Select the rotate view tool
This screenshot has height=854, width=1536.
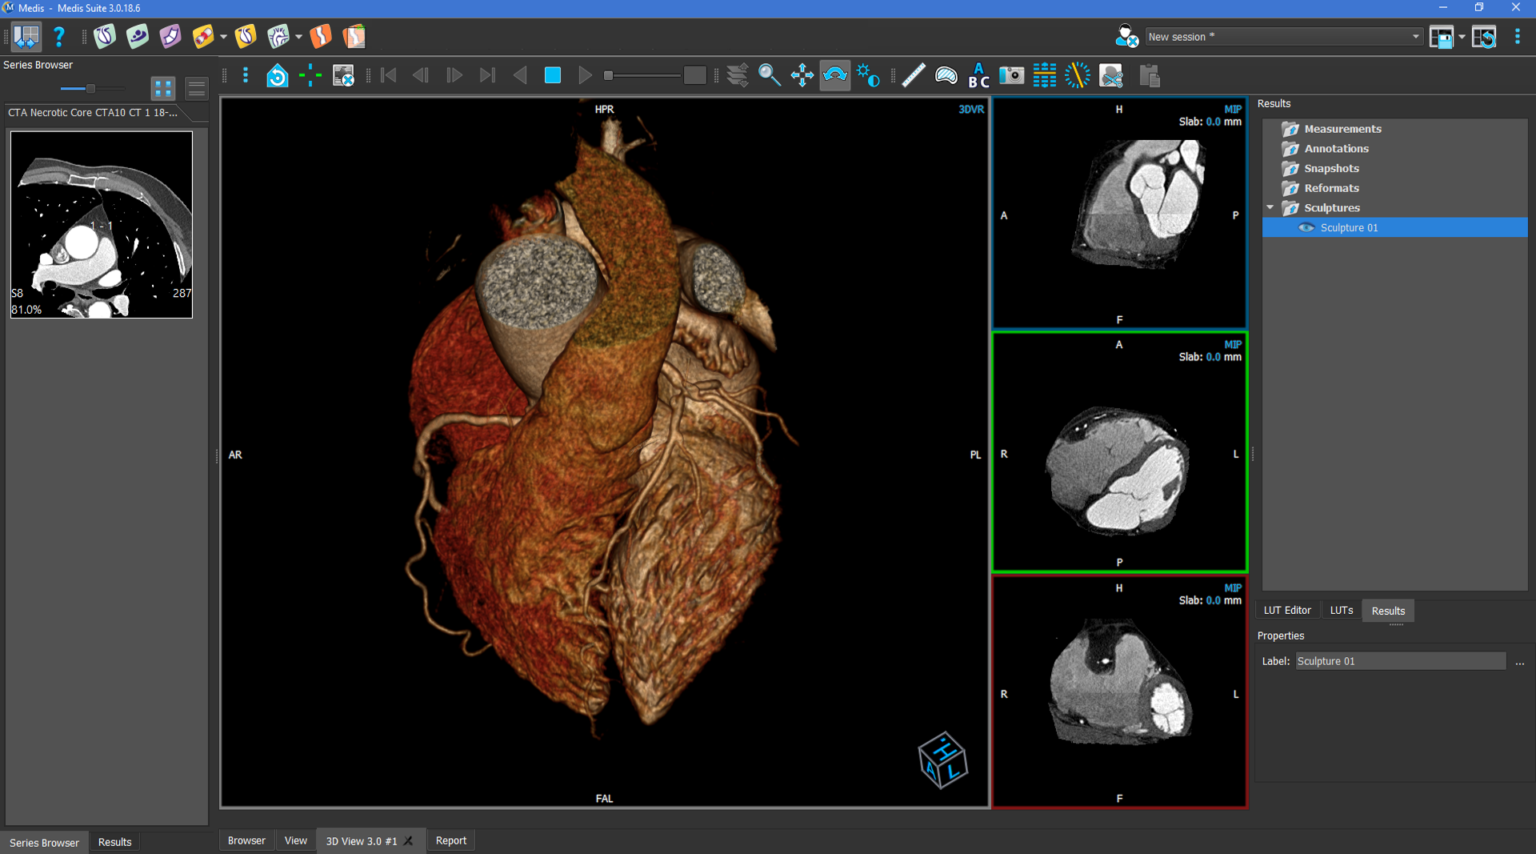tap(835, 75)
